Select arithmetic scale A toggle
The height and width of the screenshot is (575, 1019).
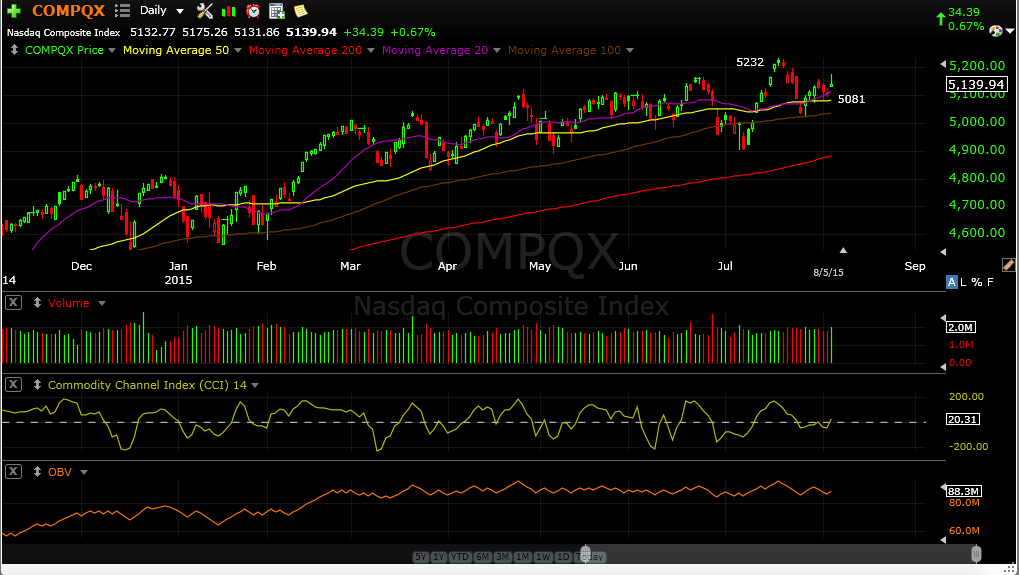(951, 282)
